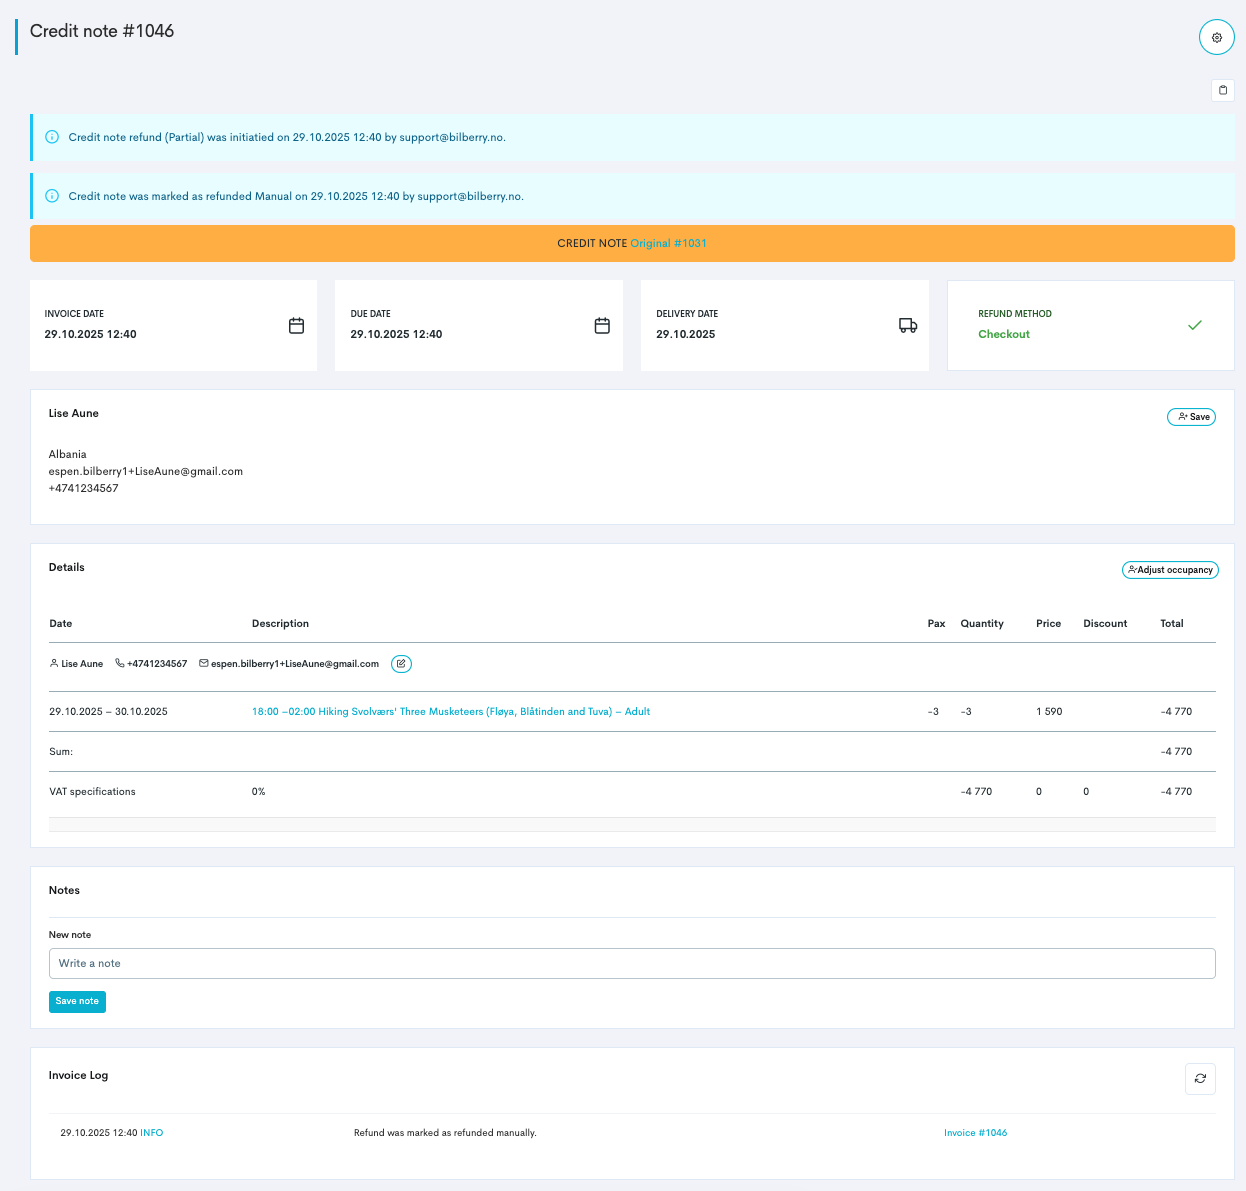Open the settings gear menu
Screen dimensions: 1246x1191
pyautogui.click(x=1216, y=38)
